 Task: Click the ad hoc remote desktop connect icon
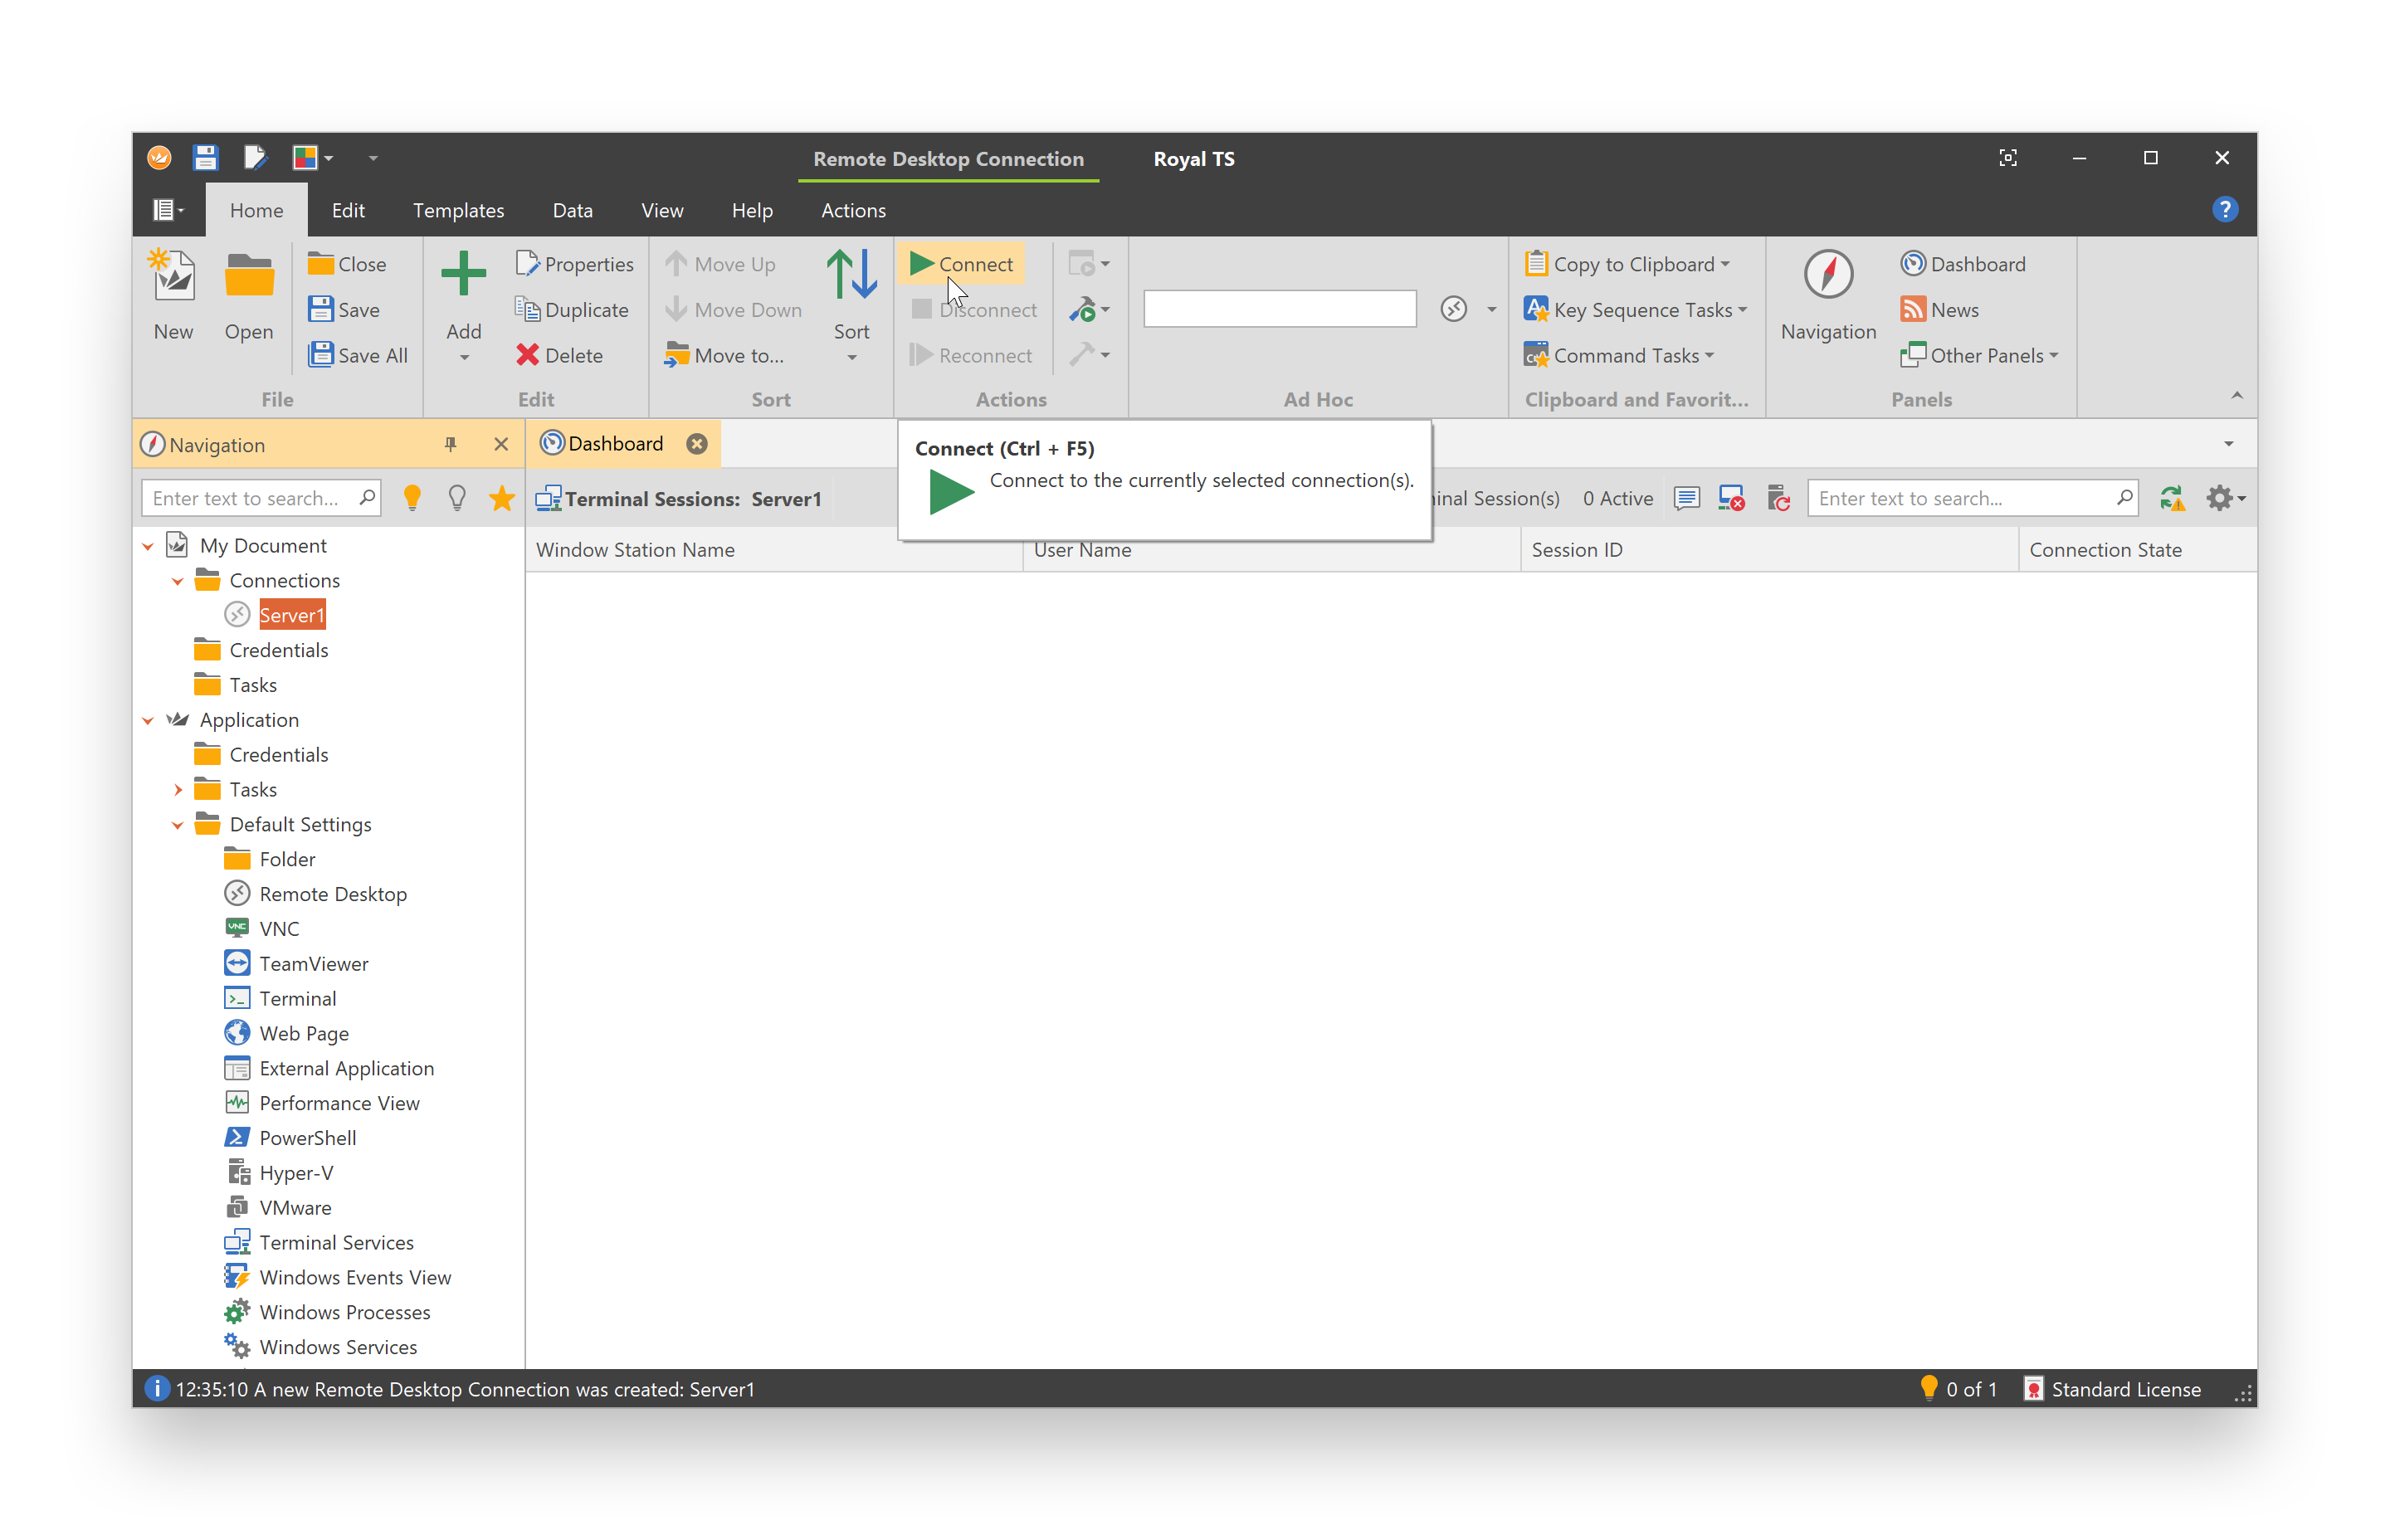point(1453,310)
